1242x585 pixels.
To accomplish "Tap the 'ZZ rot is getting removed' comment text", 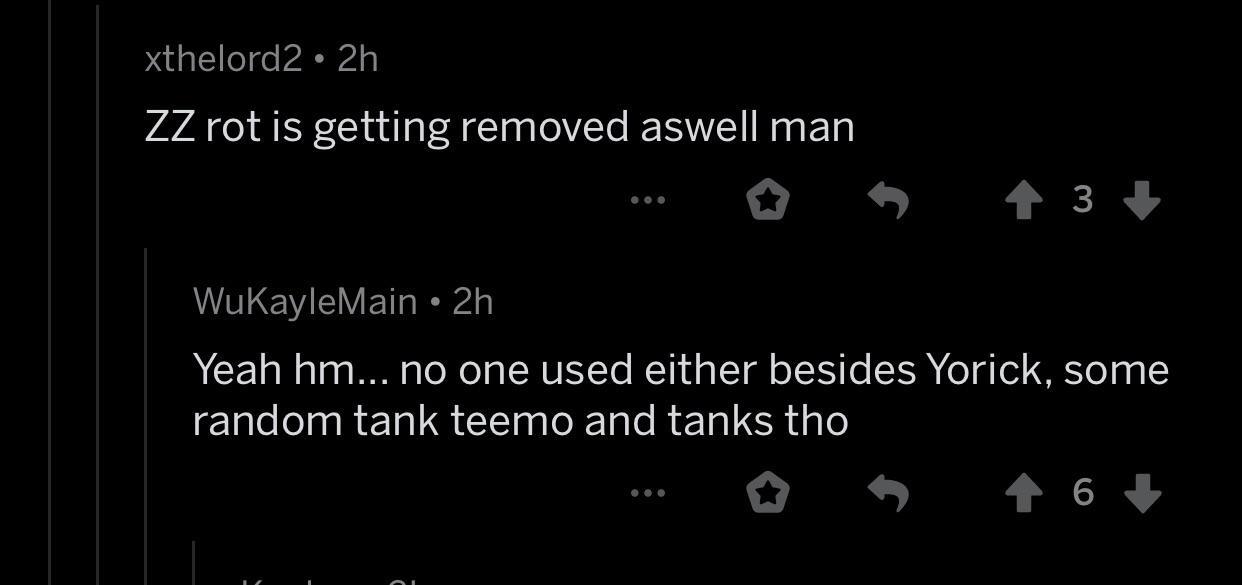I will click(x=500, y=128).
